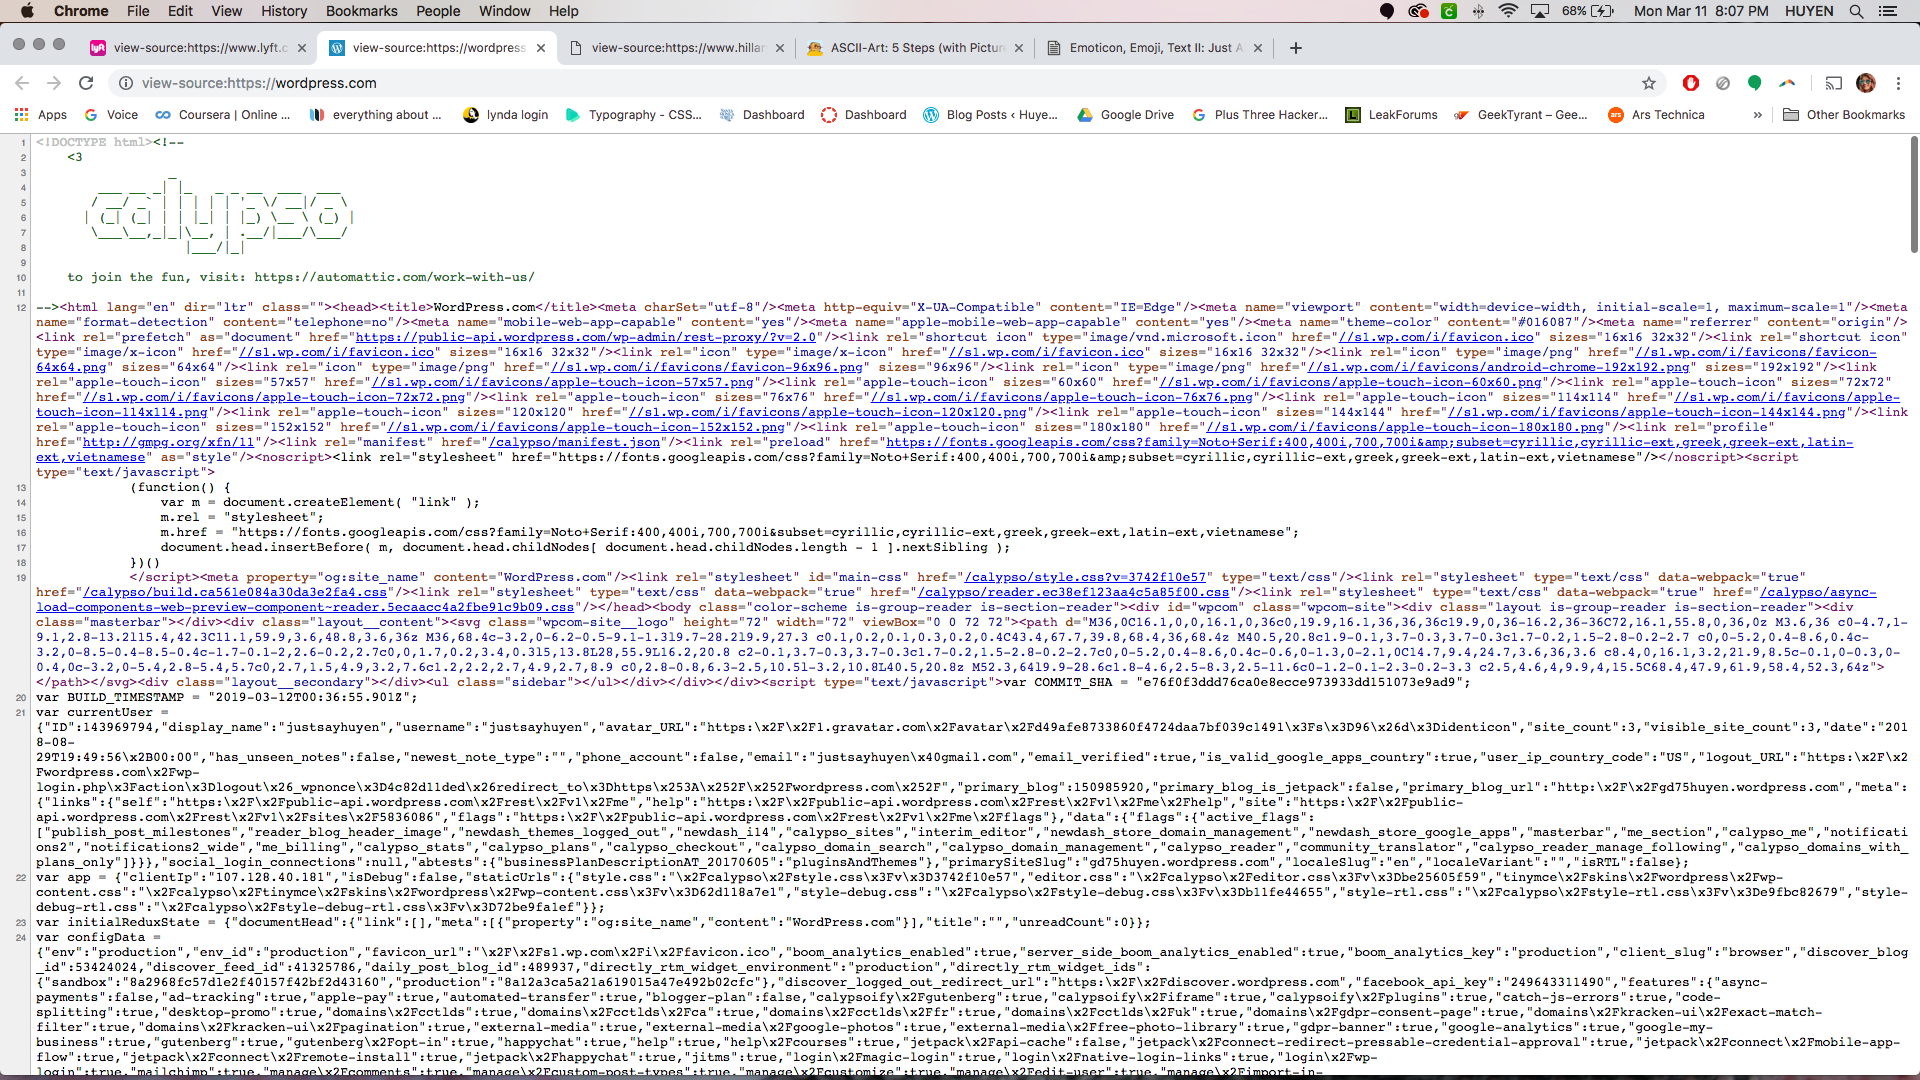Open the calypso/manifest.json link
The image size is (1920, 1080).
coord(575,442)
